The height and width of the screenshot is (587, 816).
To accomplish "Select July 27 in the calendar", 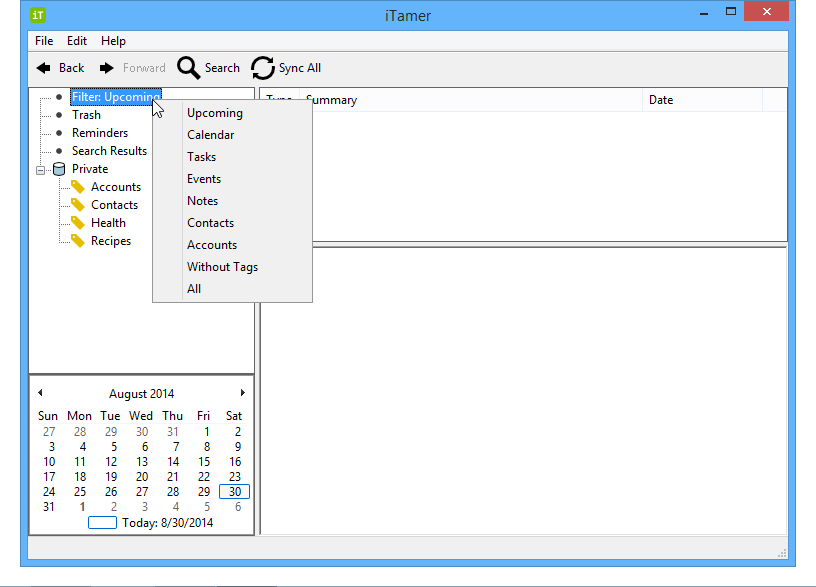I will pos(49,432).
